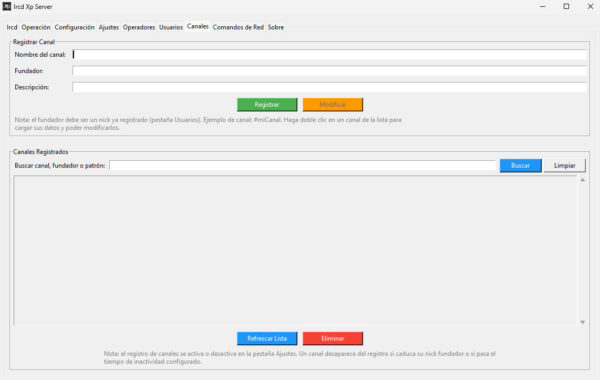
Task: Click the channel list scrollbar down arrow
Action: point(582,322)
